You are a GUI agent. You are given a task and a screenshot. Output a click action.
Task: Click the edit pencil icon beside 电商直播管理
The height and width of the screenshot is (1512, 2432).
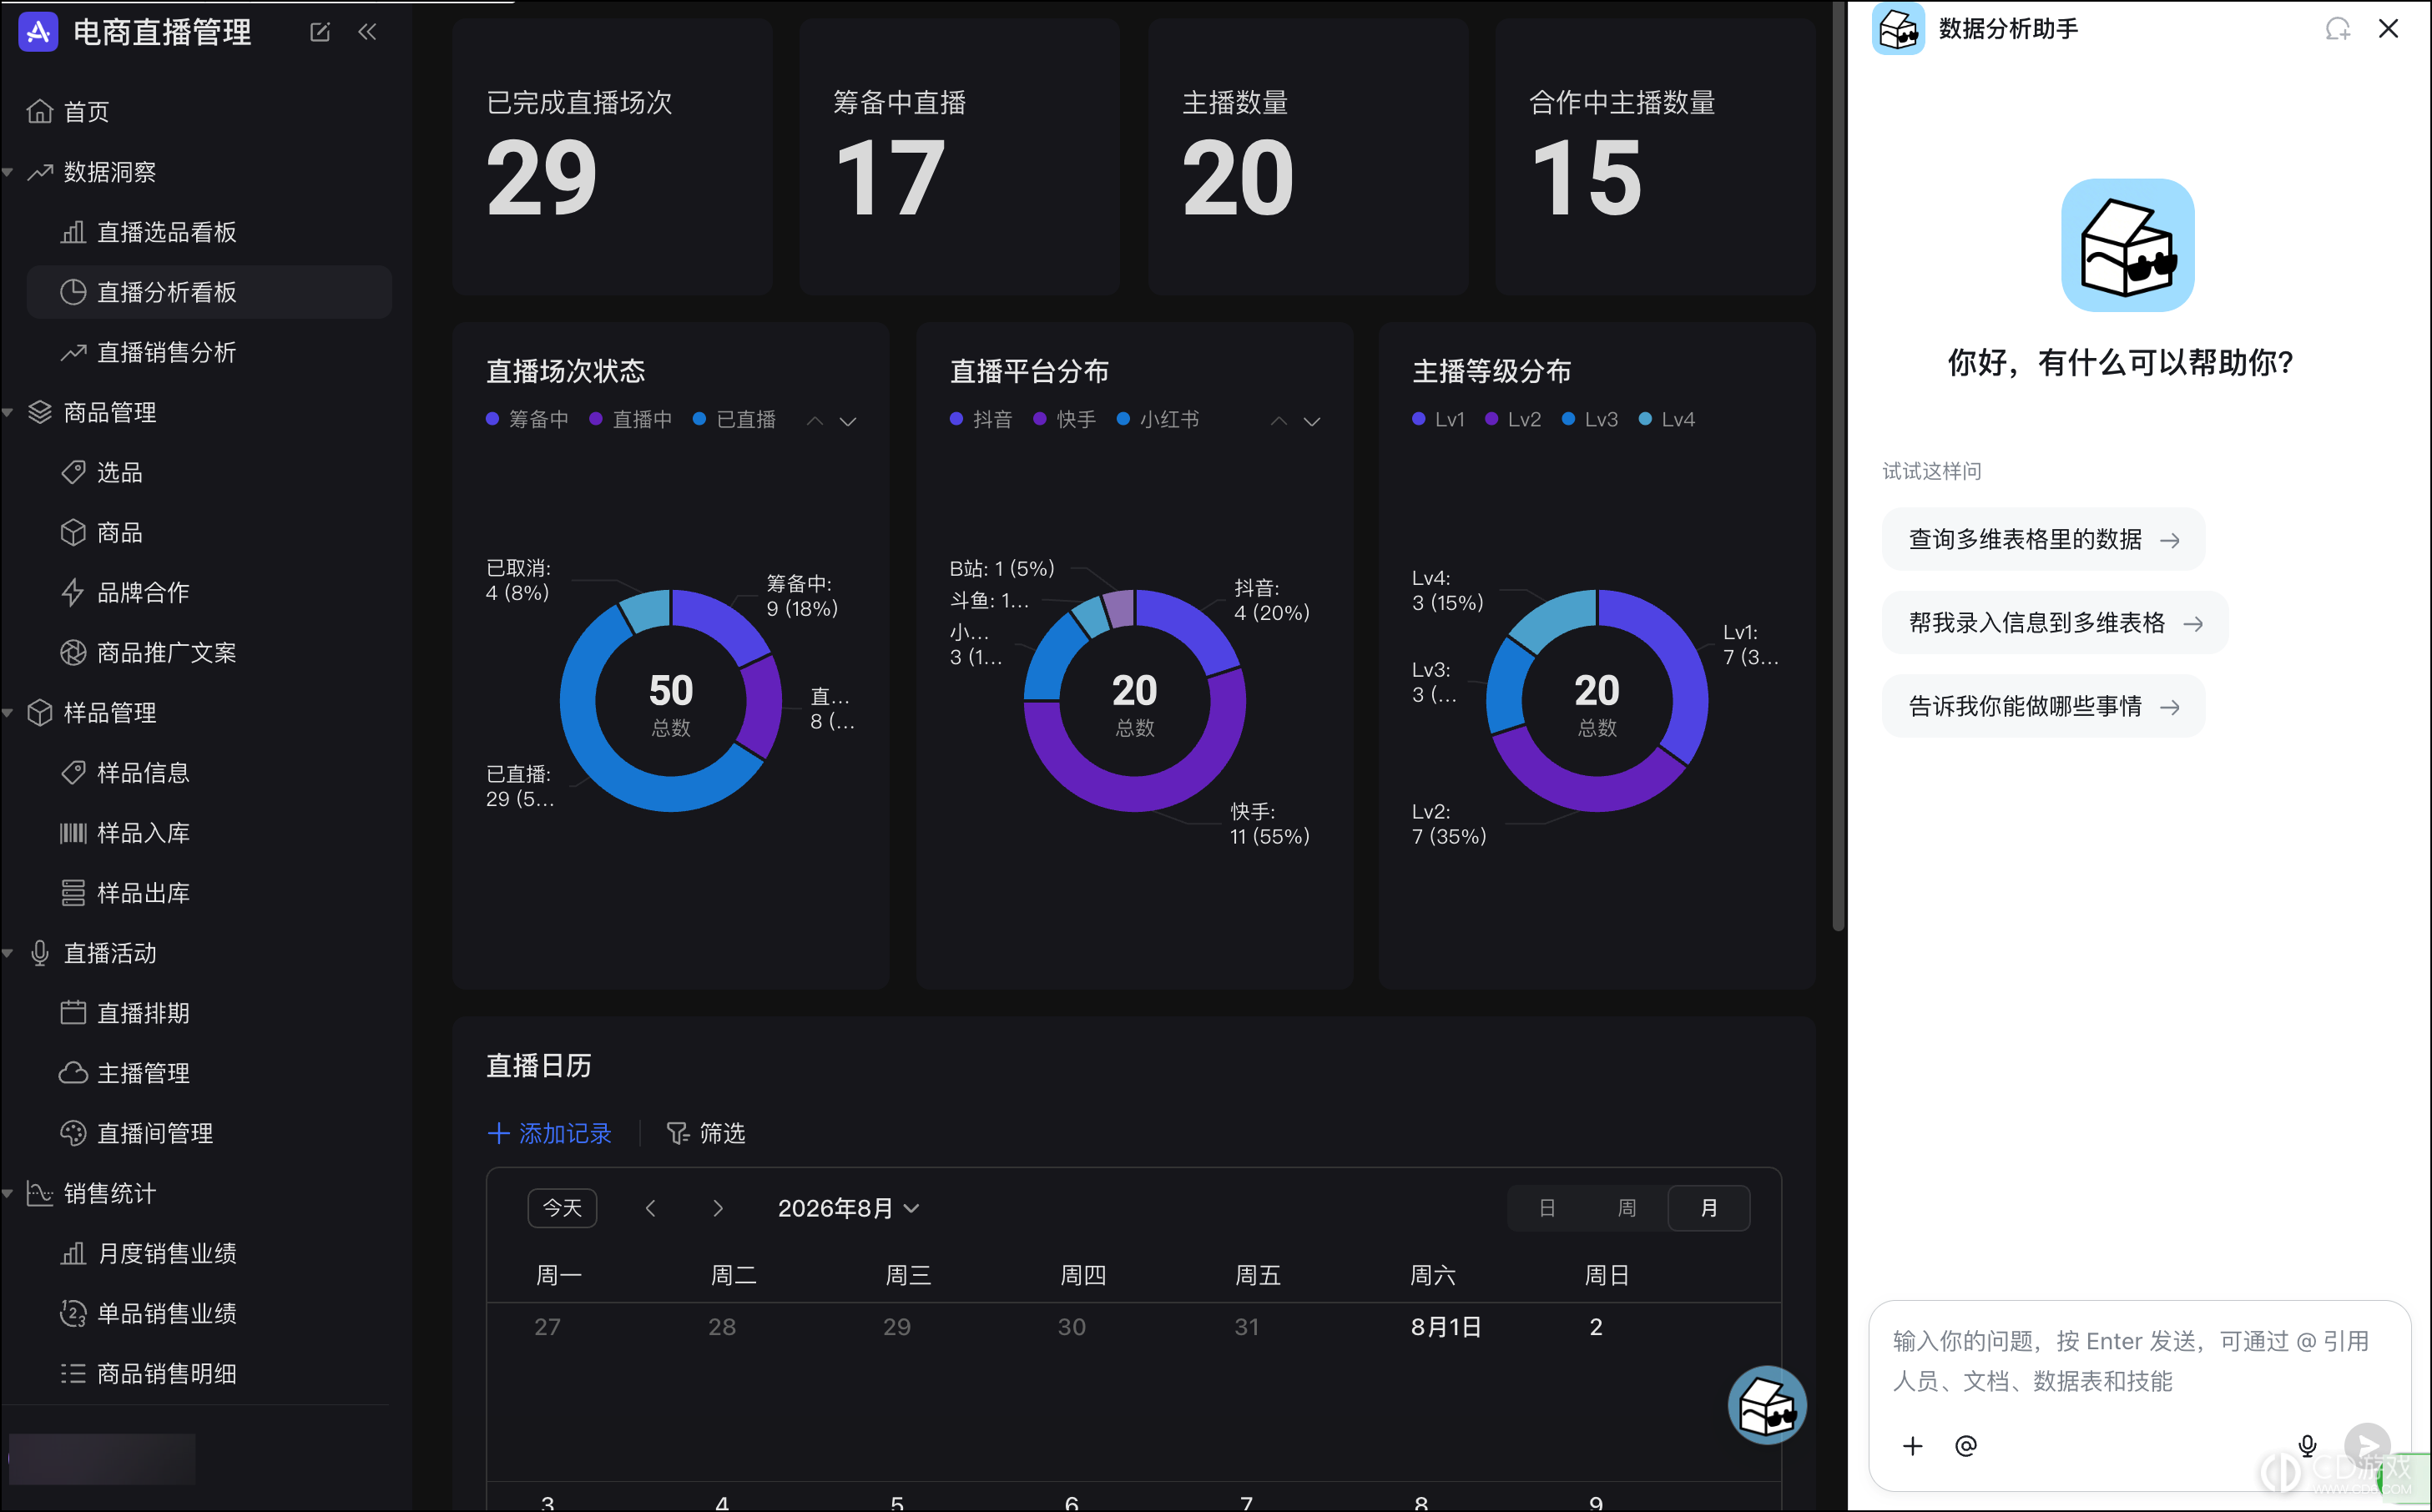pos(320,32)
